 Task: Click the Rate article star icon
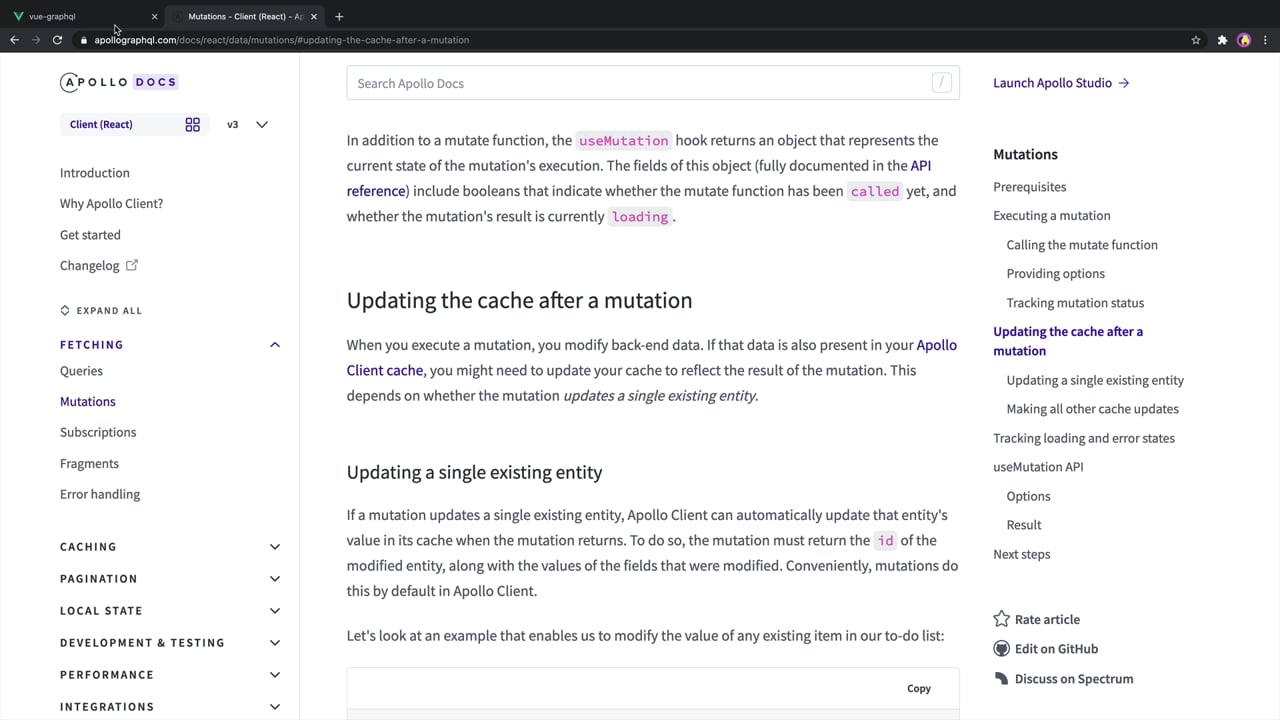click(1002, 619)
